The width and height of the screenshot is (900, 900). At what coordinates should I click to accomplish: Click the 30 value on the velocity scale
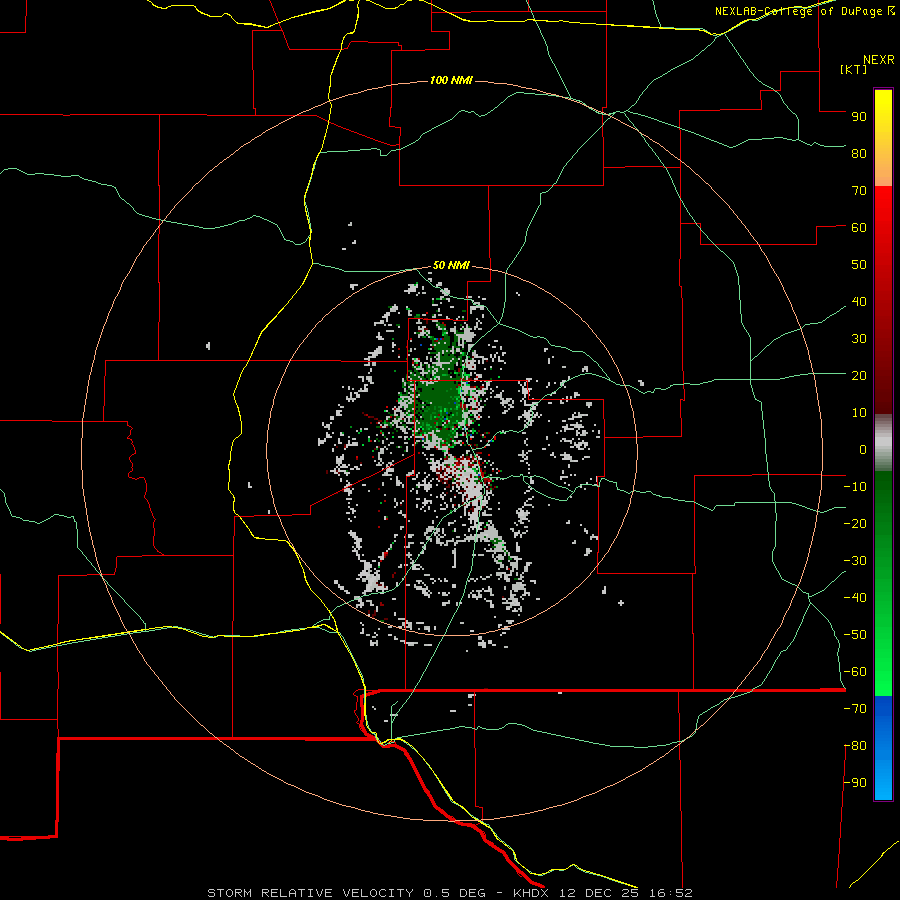tap(859, 339)
